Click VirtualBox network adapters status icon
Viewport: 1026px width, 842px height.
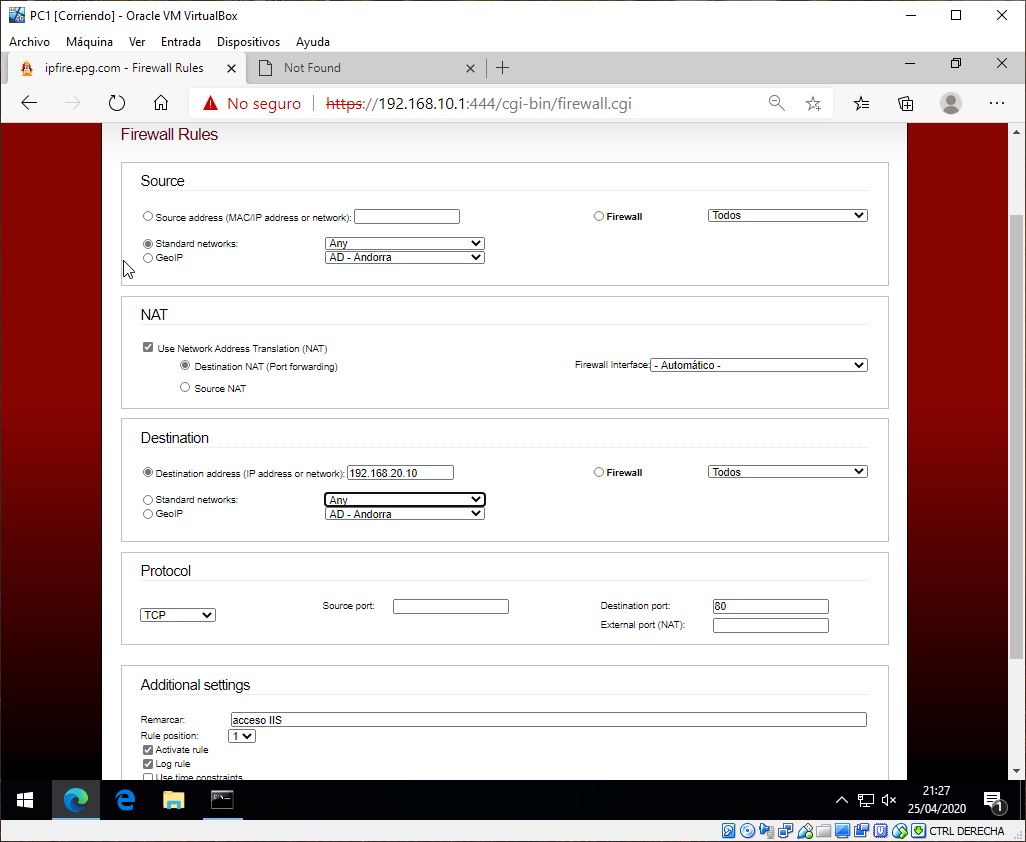[x=785, y=831]
